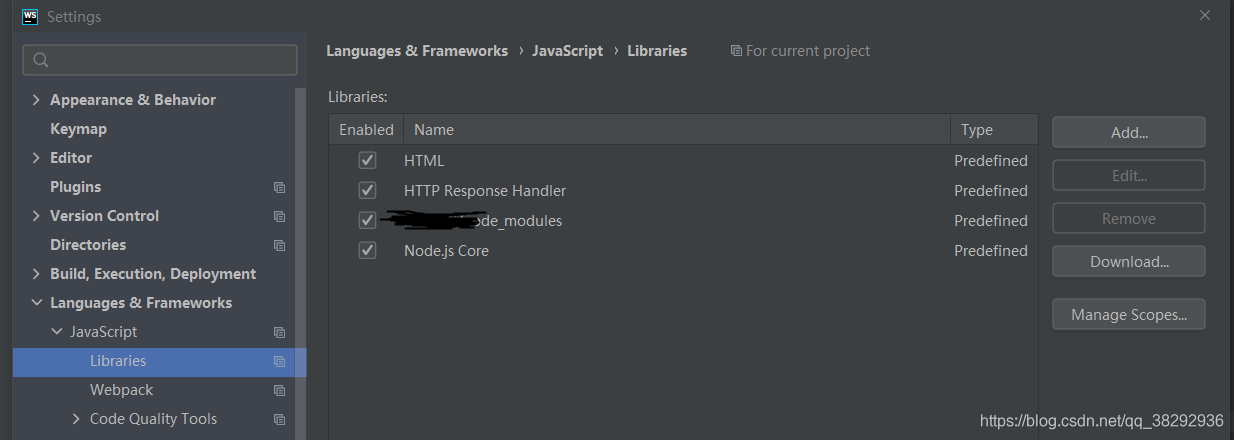The height and width of the screenshot is (440, 1234).
Task: Expand Build, Execution, Deployment section
Action: coord(36,274)
